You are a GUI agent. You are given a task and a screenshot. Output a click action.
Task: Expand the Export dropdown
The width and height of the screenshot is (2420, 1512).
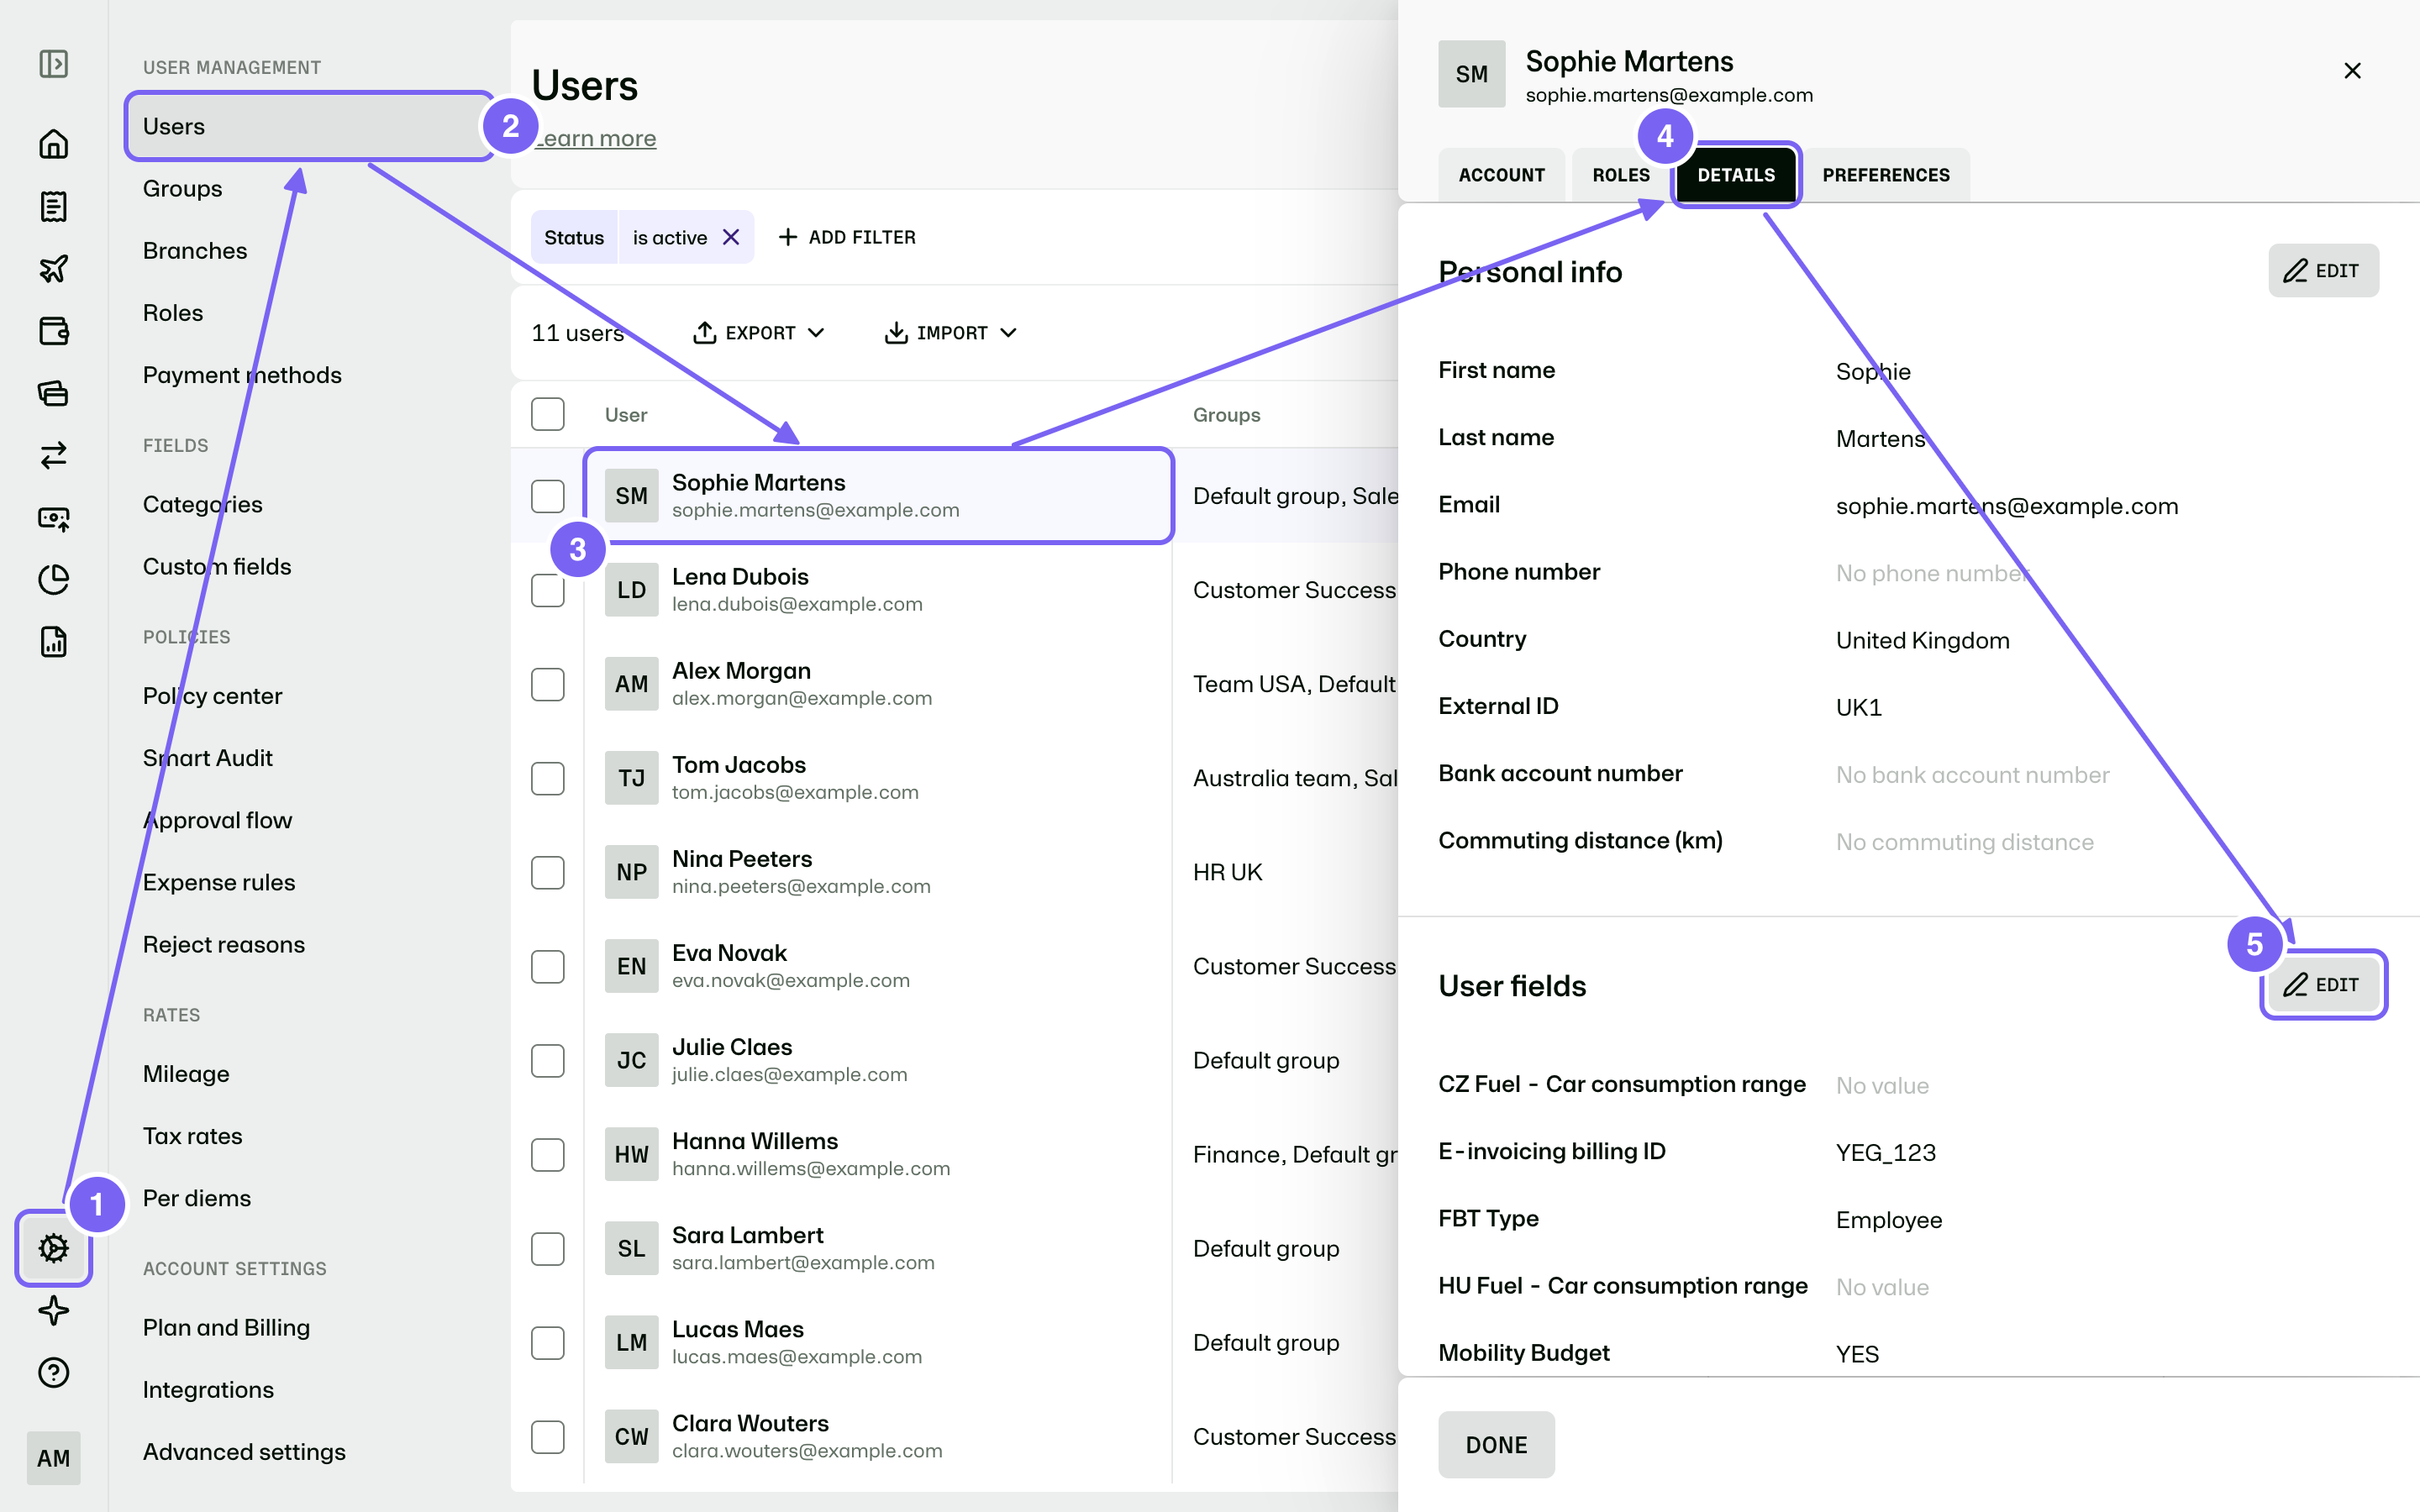759,333
